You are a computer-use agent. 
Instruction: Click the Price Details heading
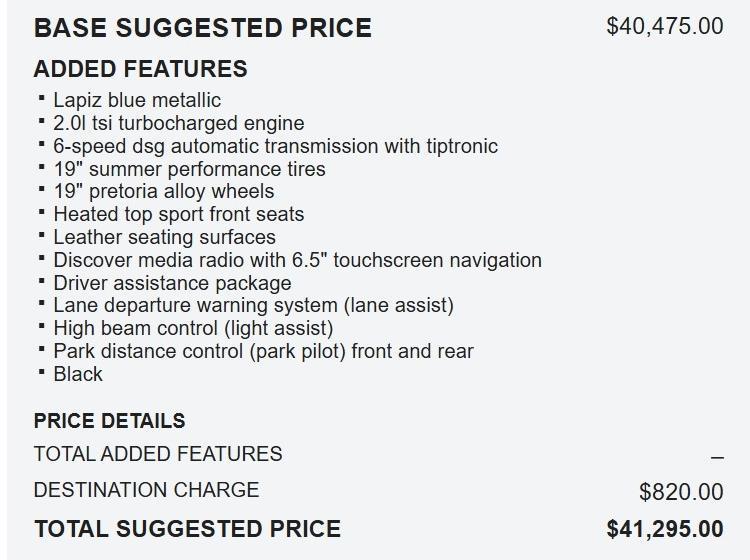[x=109, y=421]
